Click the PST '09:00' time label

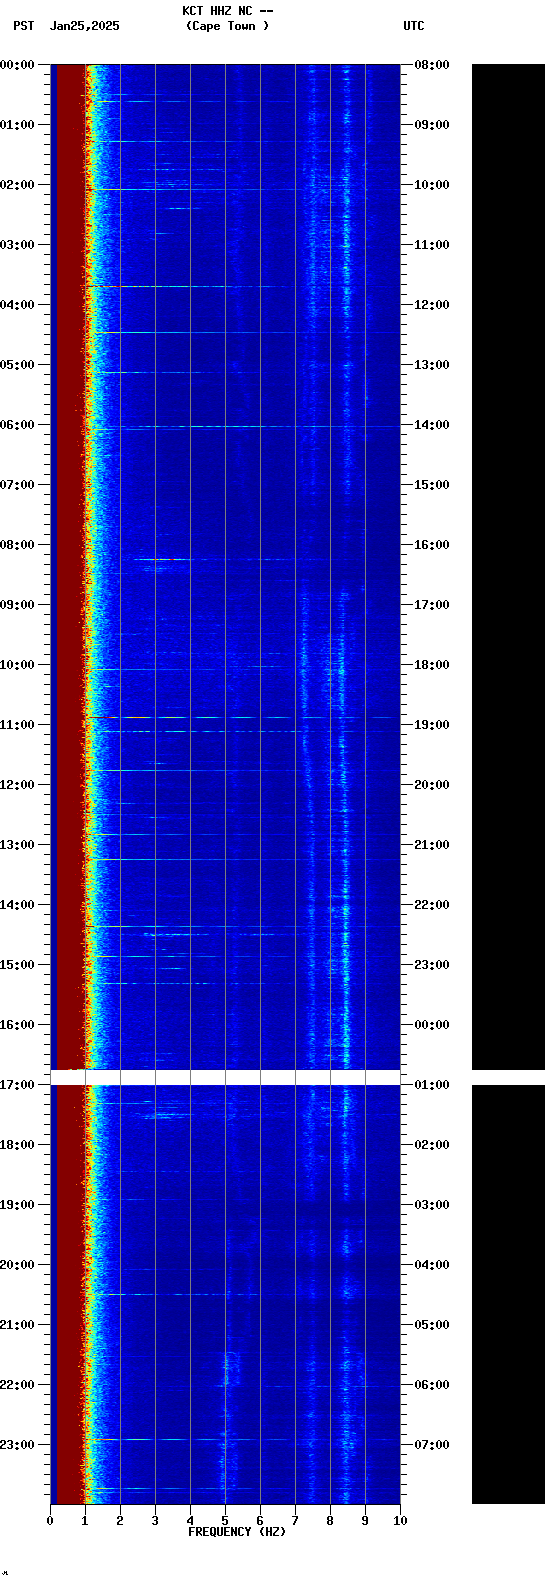17,605
